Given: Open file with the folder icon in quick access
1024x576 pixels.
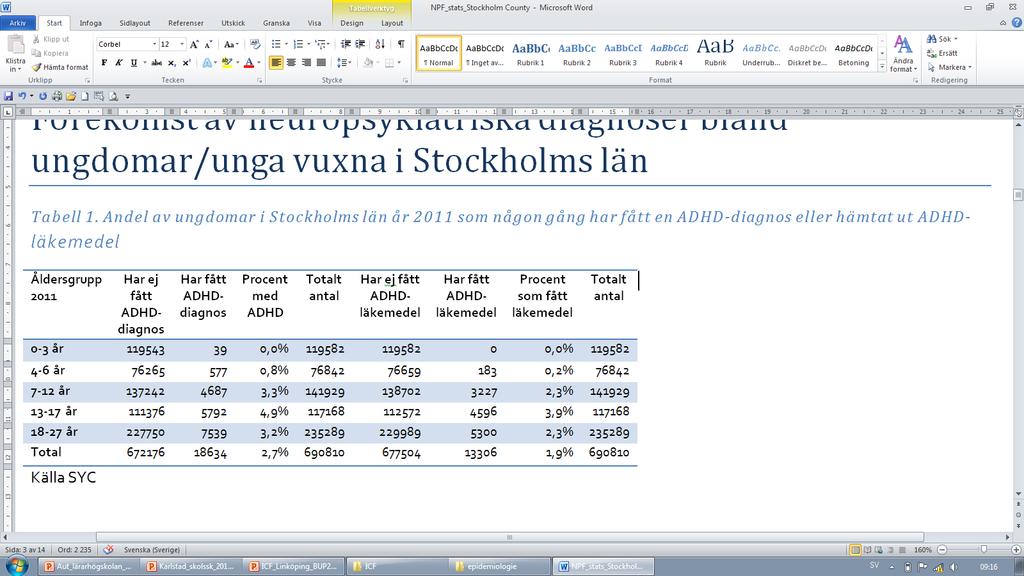Looking at the screenshot, I should 71,96.
